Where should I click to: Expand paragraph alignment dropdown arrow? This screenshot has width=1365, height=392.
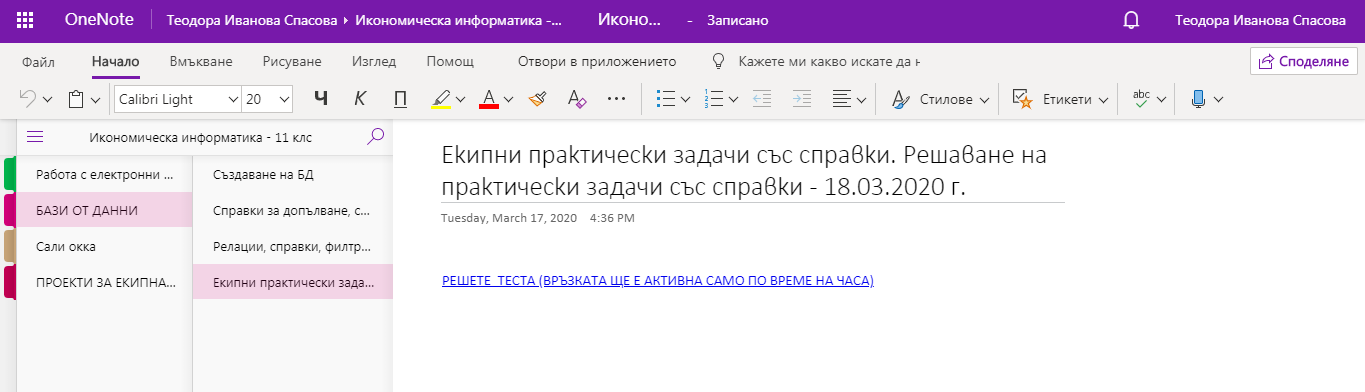(861, 100)
